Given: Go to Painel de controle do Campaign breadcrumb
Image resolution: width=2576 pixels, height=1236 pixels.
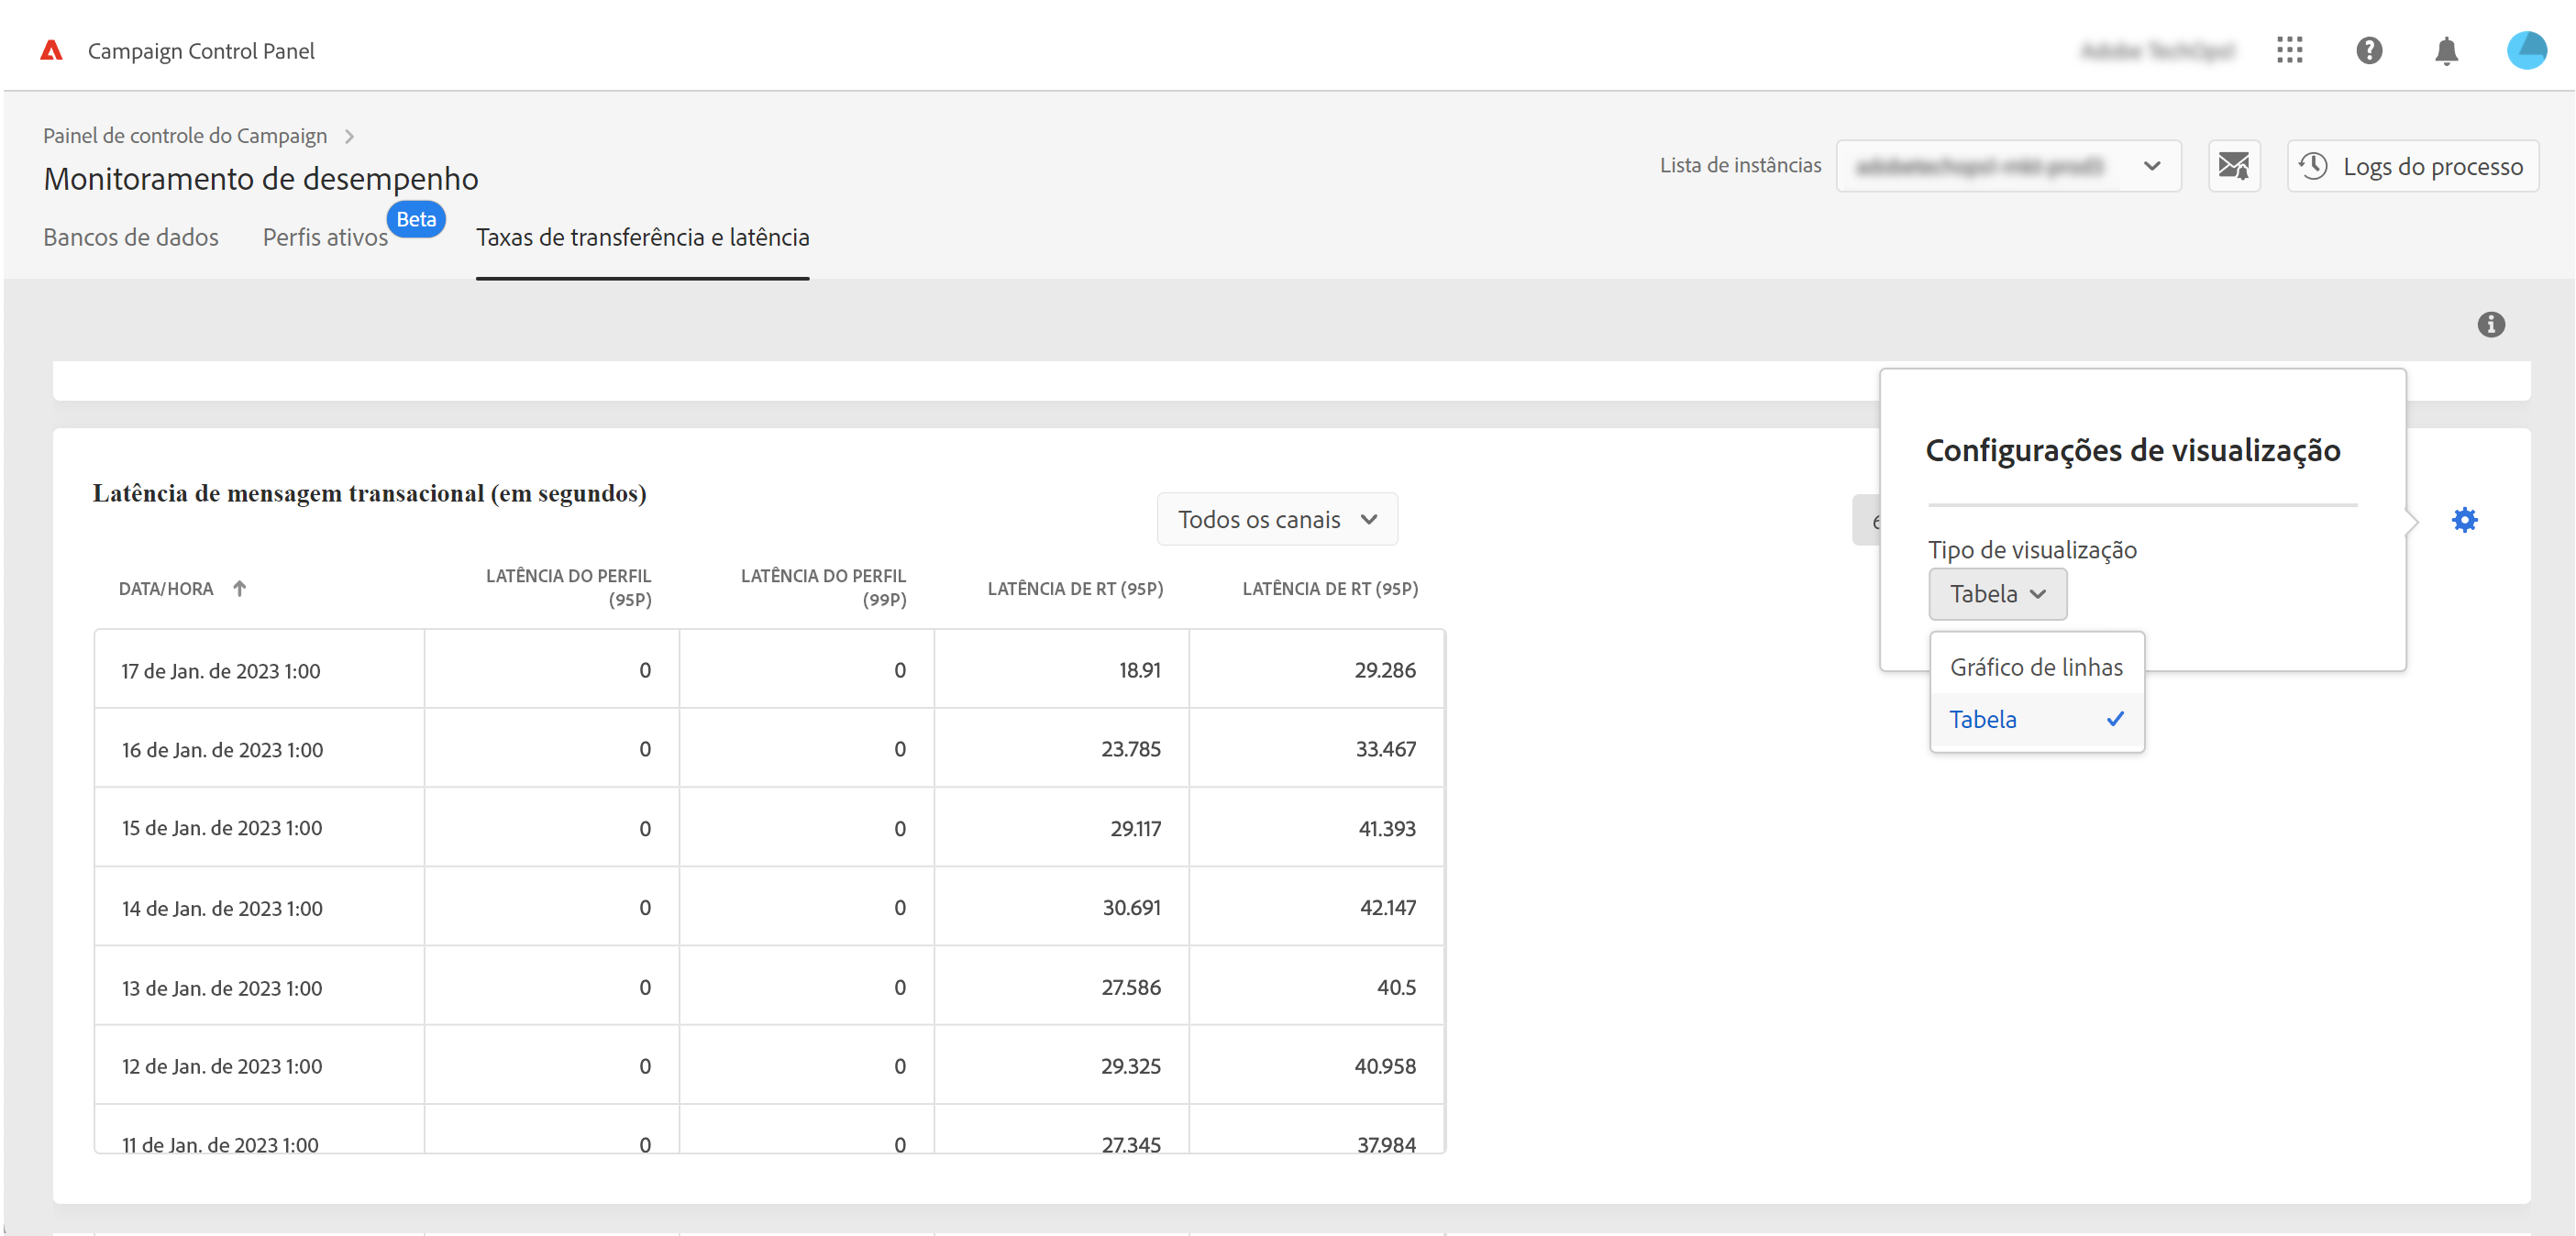Looking at the screenshot, I should pos(185,135).
